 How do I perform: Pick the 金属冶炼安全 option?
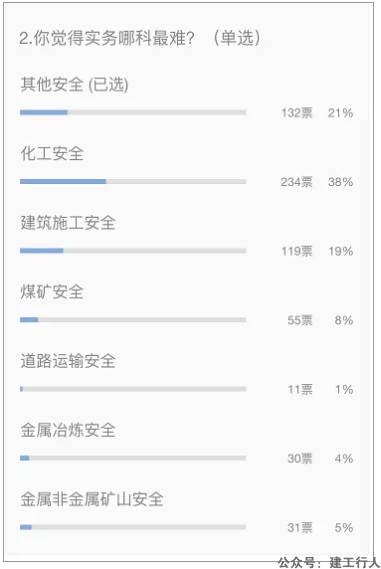(68, 430)
